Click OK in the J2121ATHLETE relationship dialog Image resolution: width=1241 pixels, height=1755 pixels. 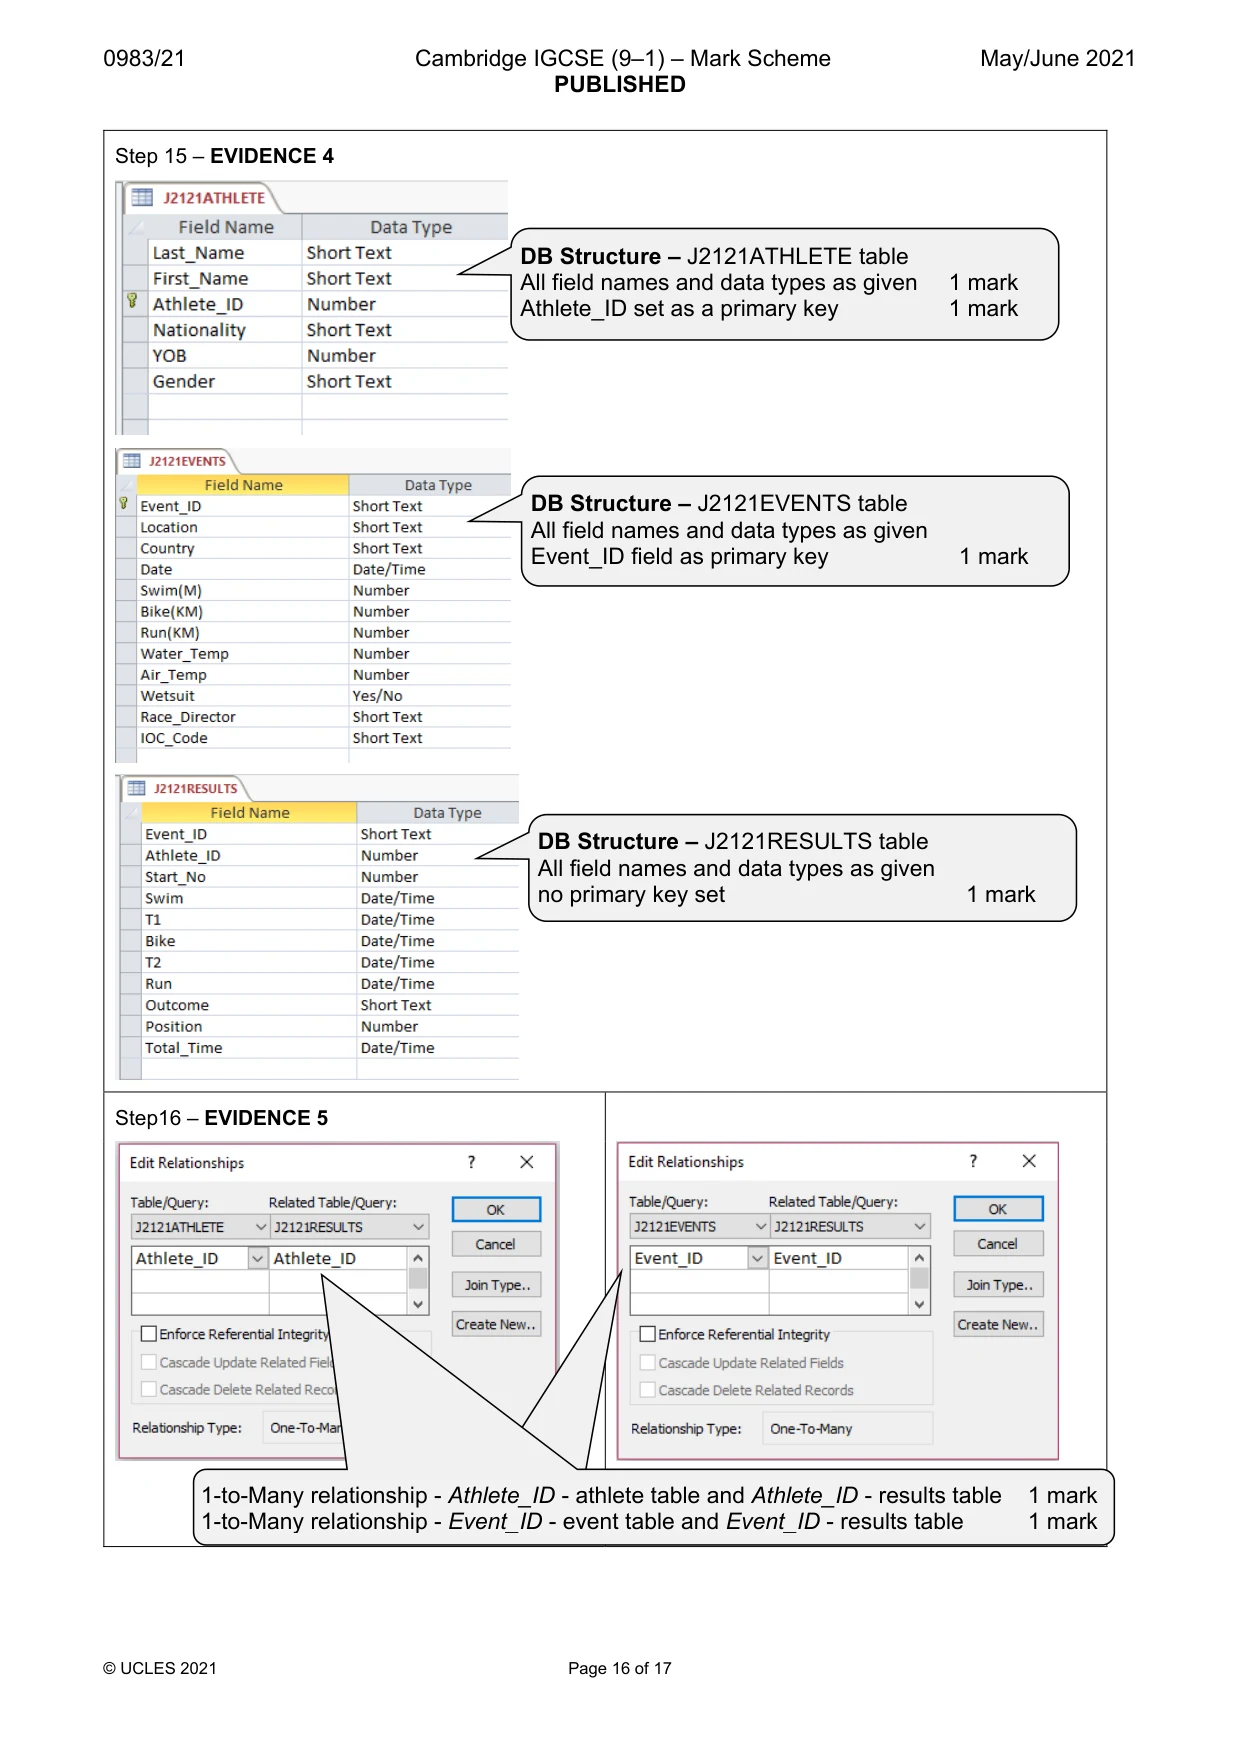click(x=496, y=1210)
